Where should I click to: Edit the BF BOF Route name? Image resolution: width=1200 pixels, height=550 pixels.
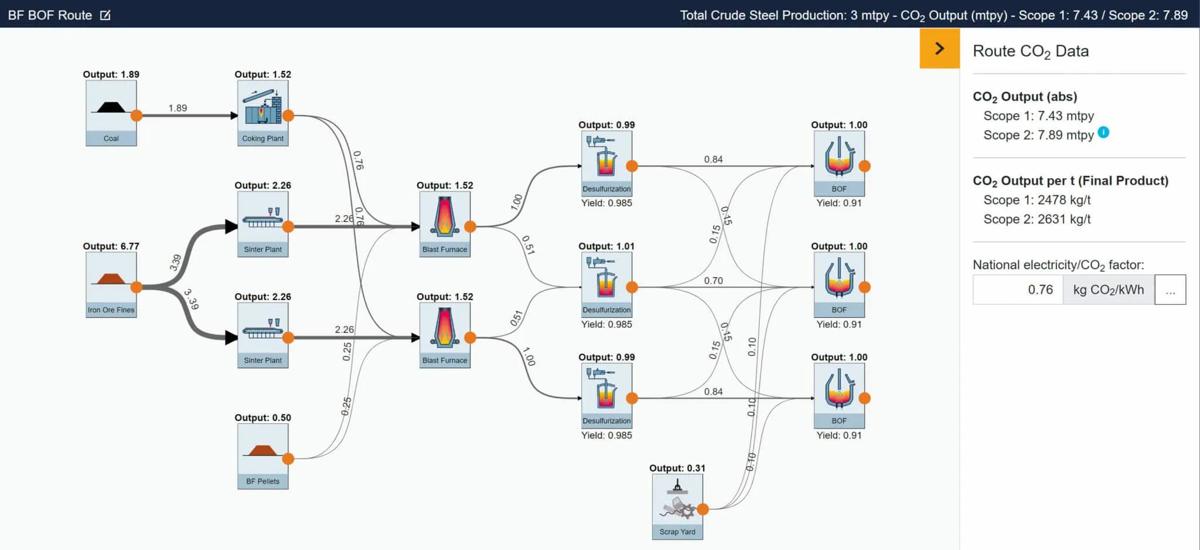pos(106,16)
